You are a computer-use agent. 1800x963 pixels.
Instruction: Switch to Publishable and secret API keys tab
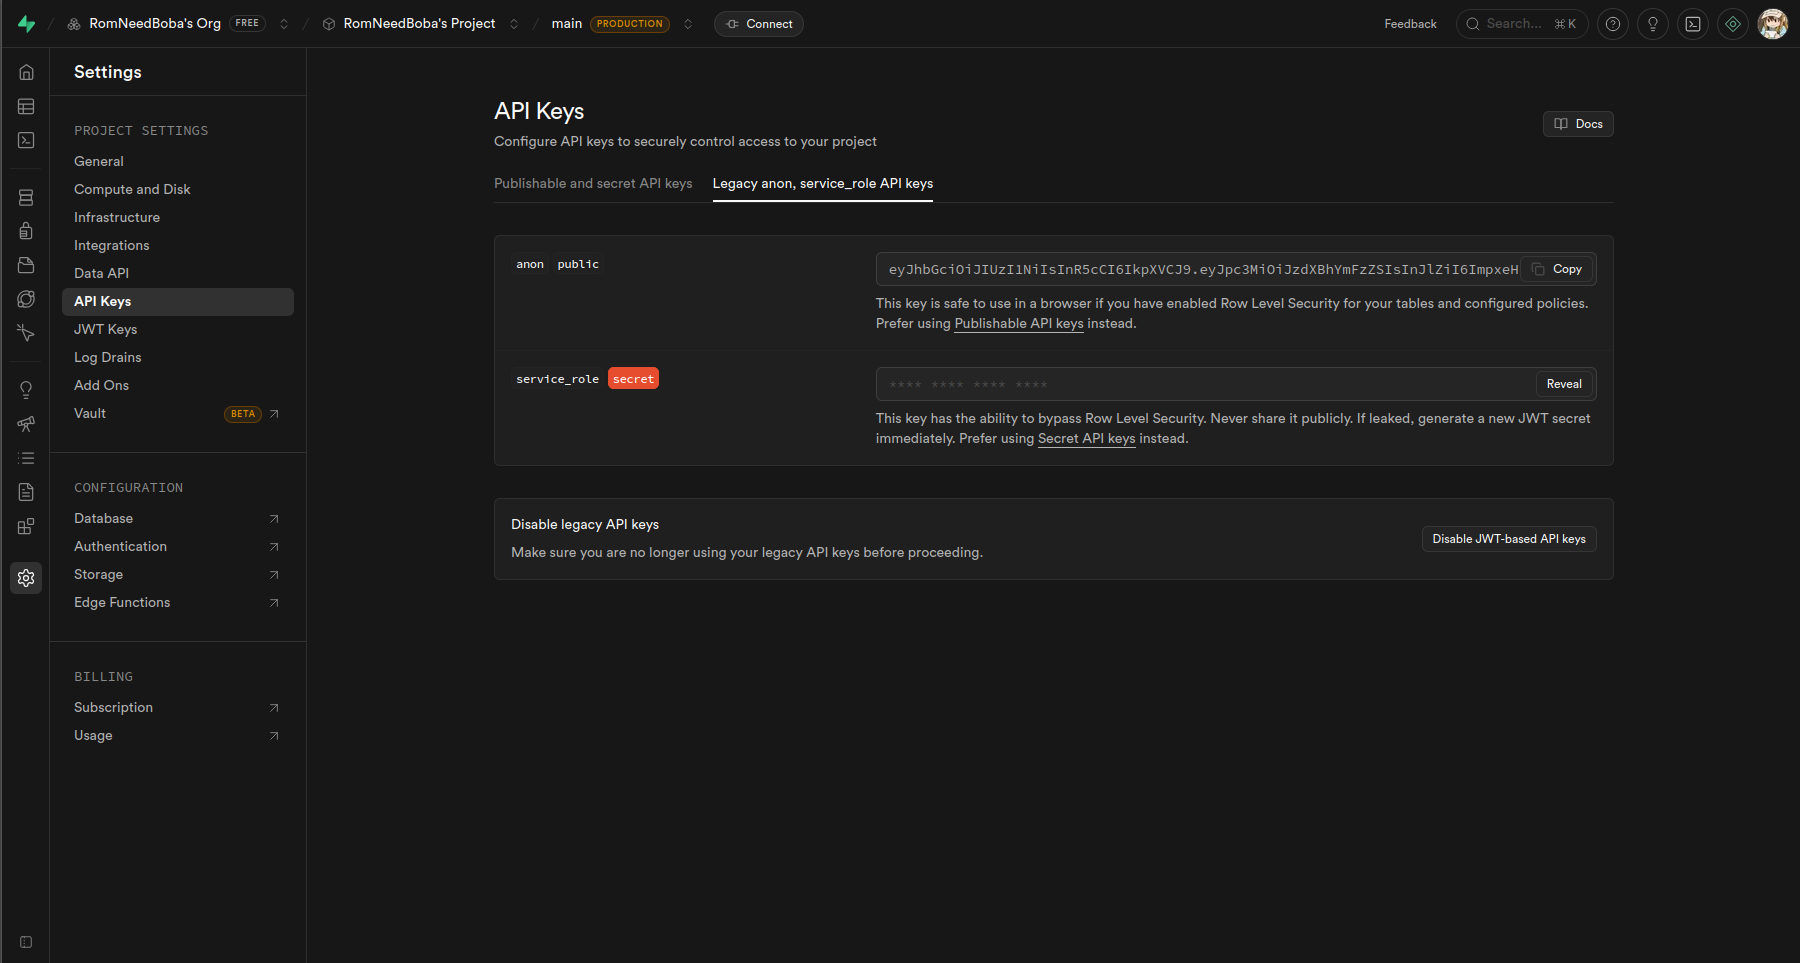point(593,184)
